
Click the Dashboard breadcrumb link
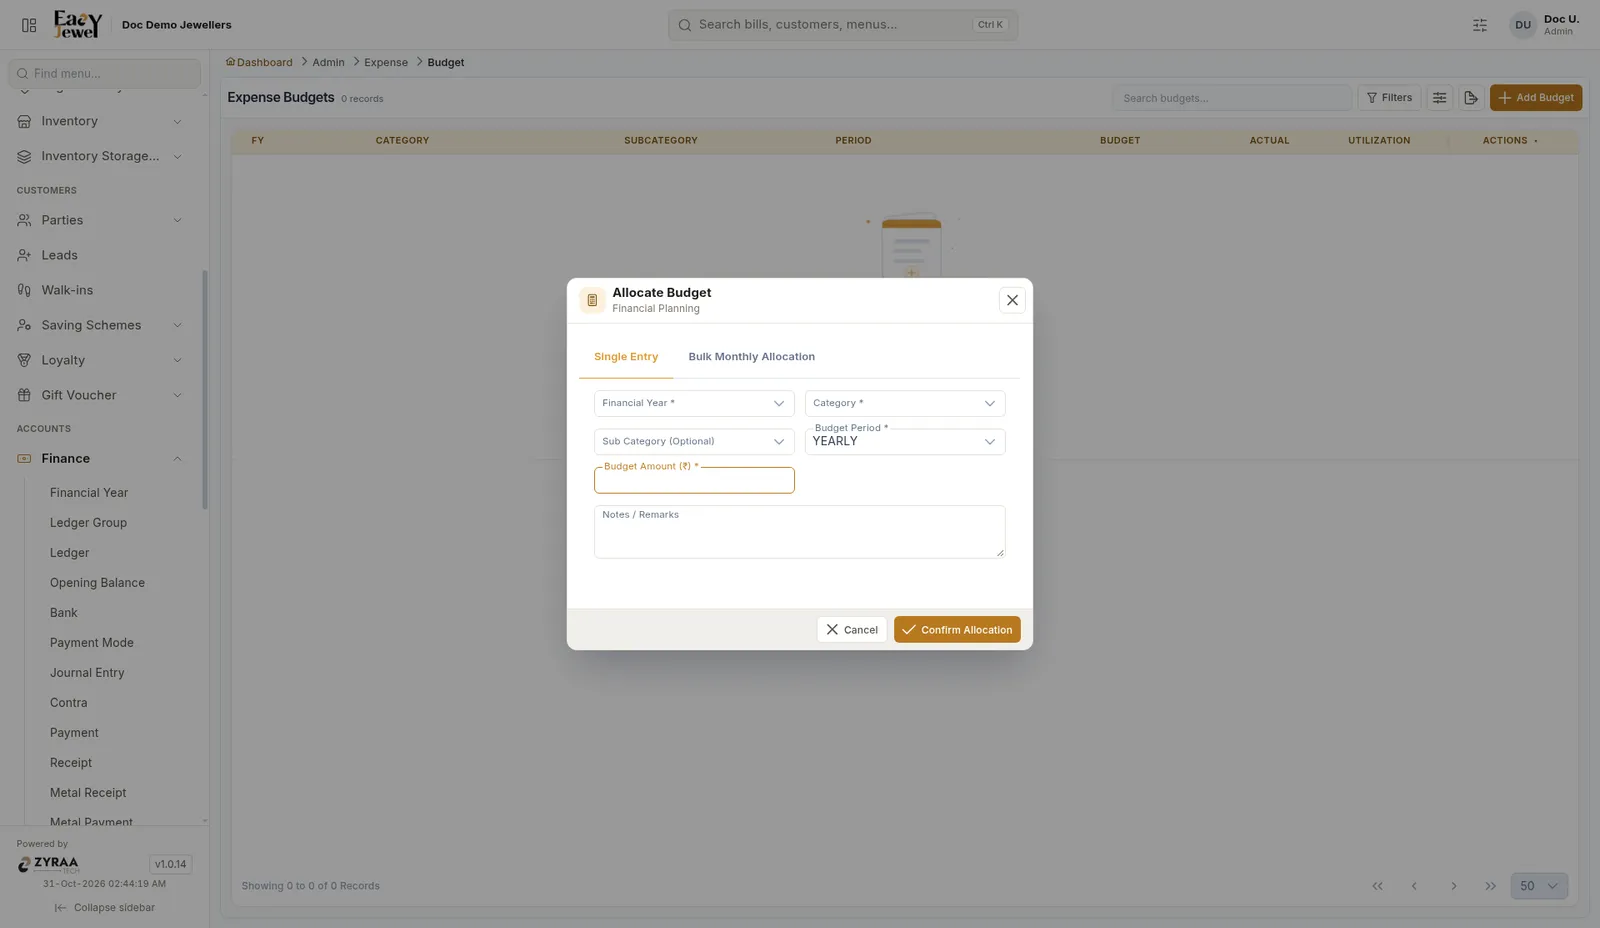click(x=259, y=62)
